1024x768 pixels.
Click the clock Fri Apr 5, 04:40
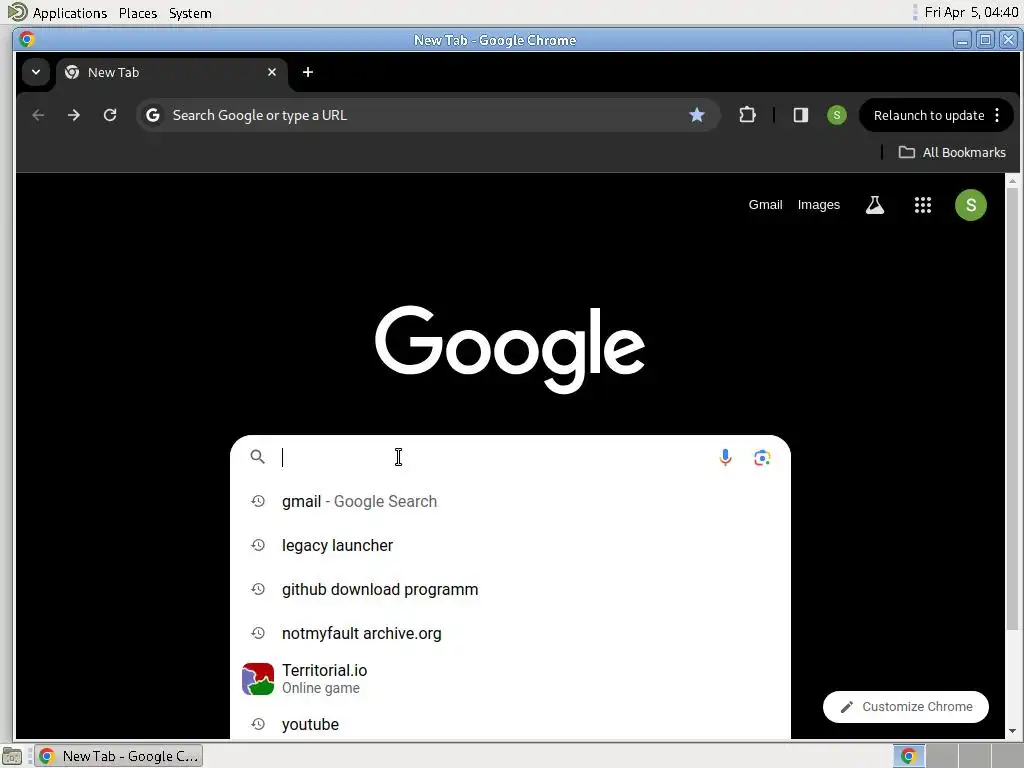(971, 12)
